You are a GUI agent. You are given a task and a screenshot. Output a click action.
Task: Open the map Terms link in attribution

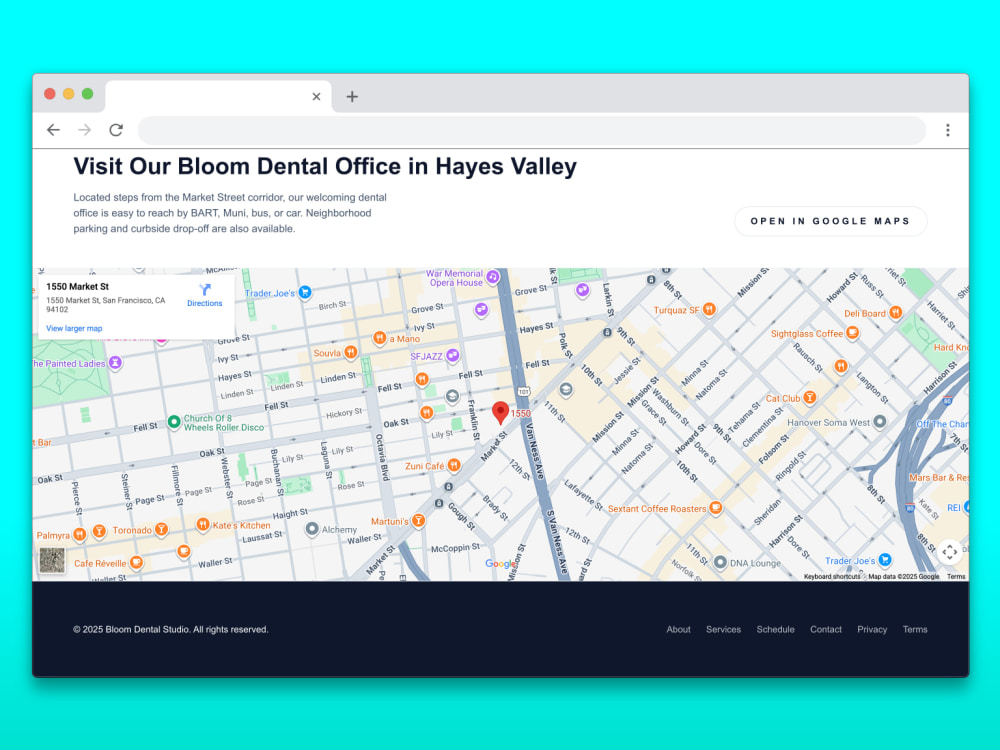(956, 577)
